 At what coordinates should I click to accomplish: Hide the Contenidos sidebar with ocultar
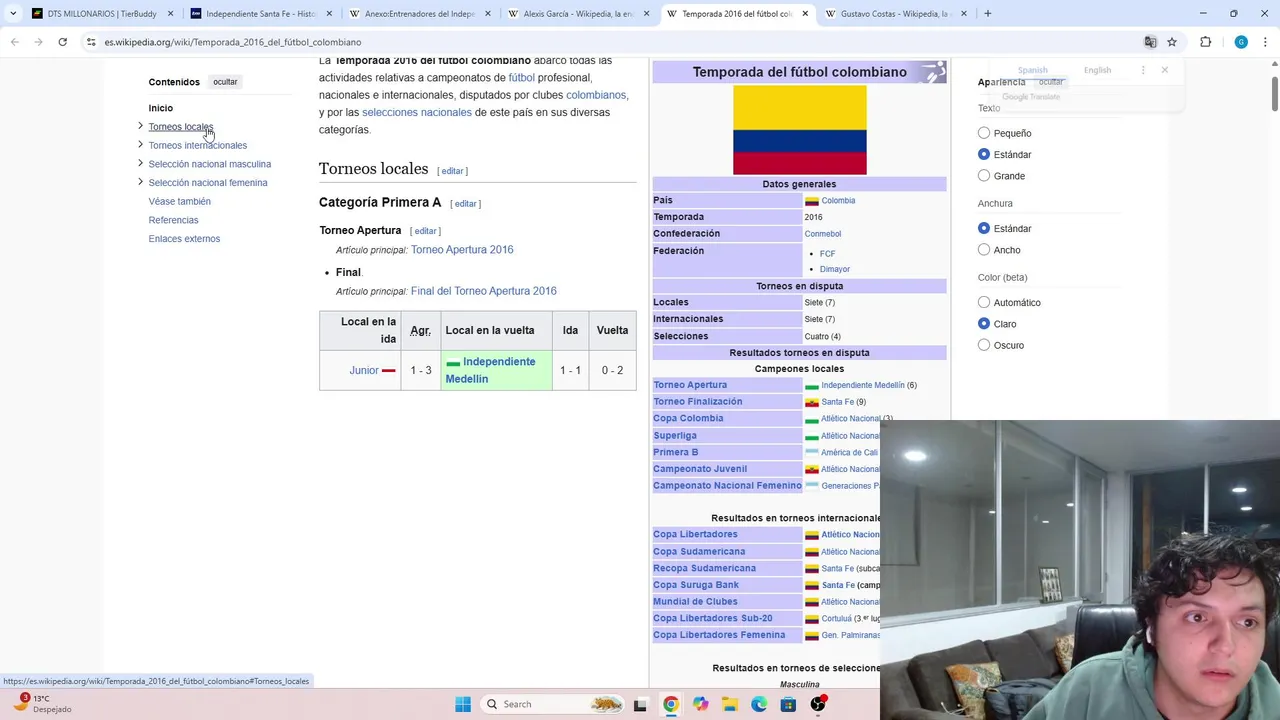coord(225,82)
